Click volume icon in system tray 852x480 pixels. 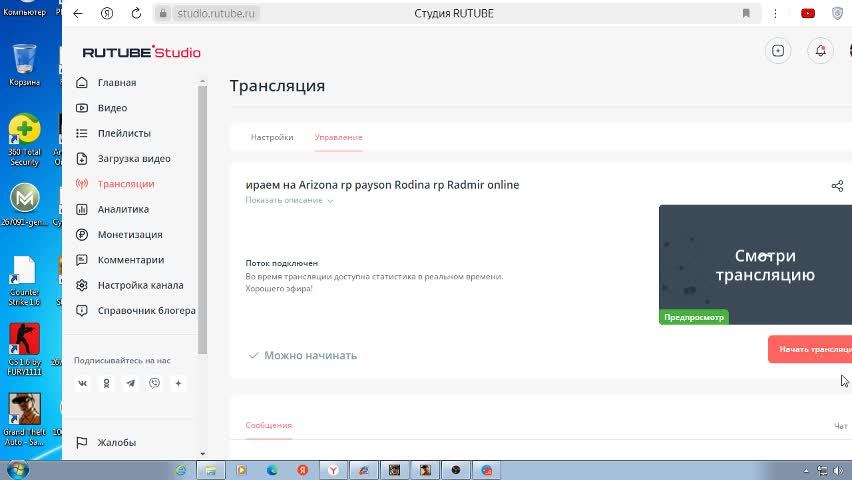click(838, 471)
